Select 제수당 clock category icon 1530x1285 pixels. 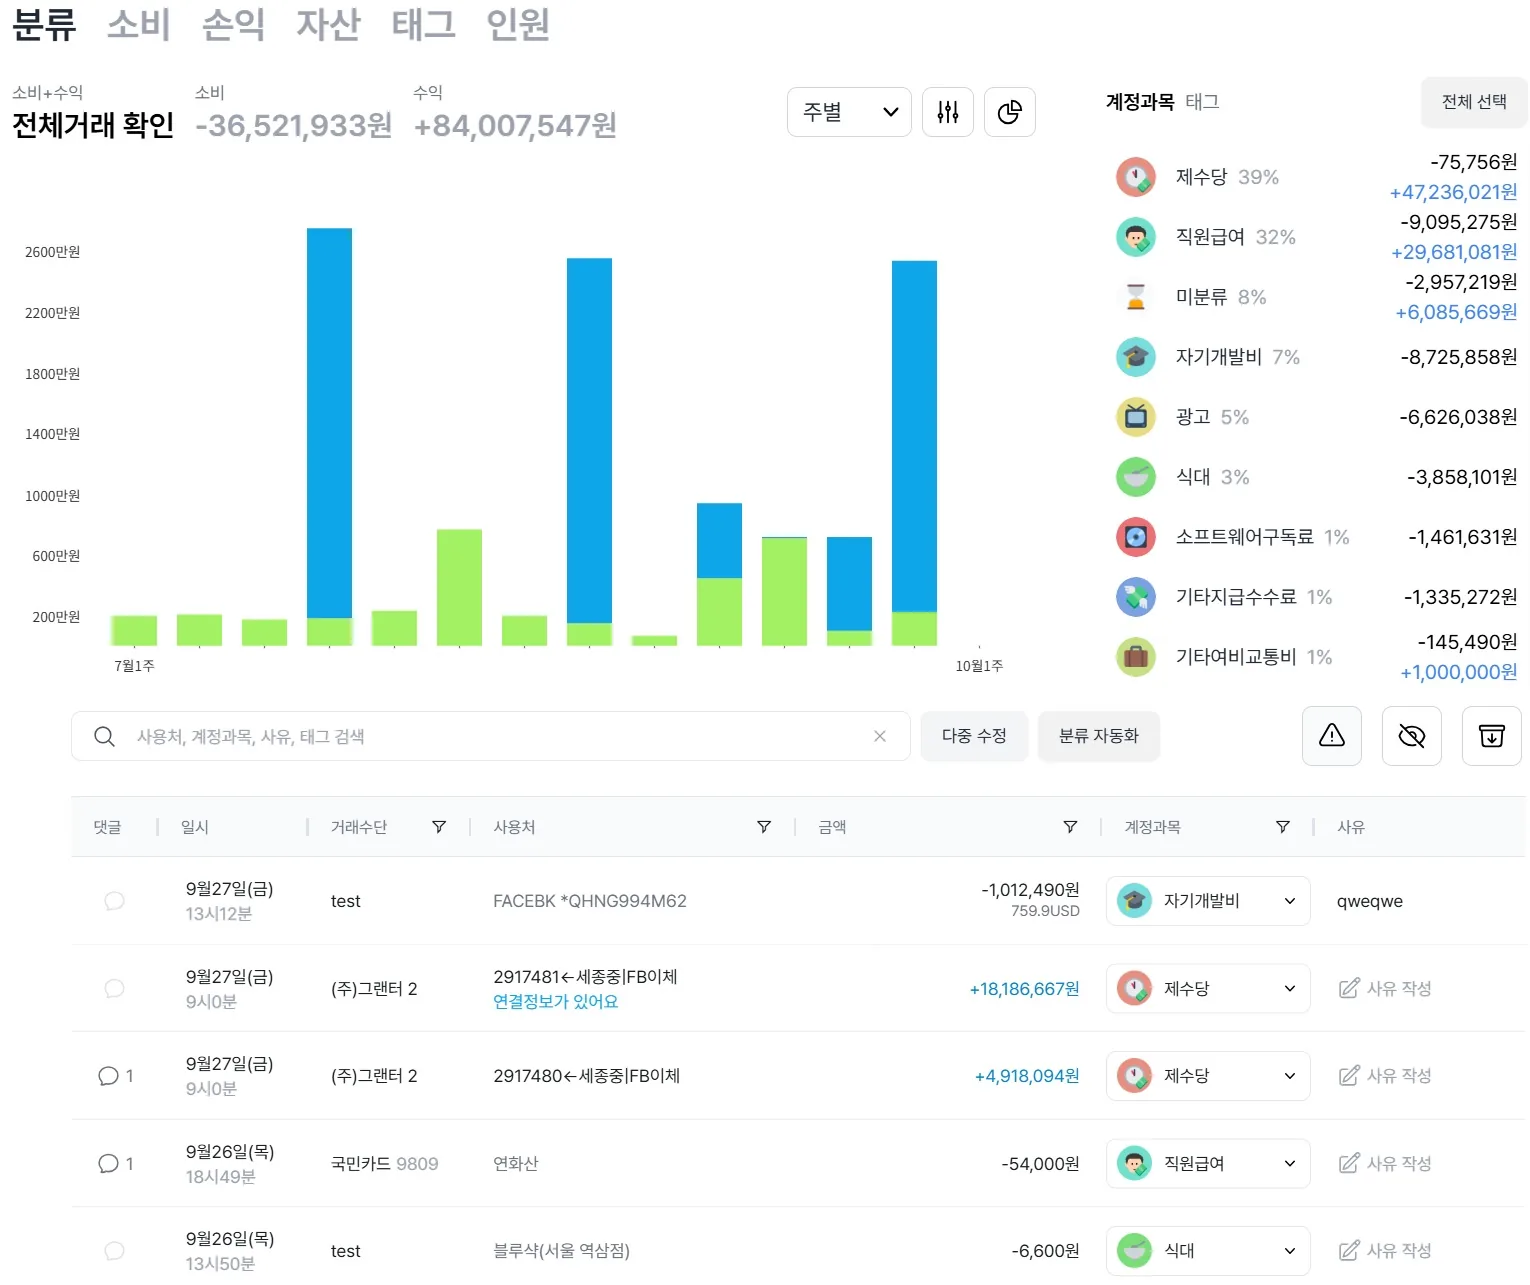tap(1136, 177)
